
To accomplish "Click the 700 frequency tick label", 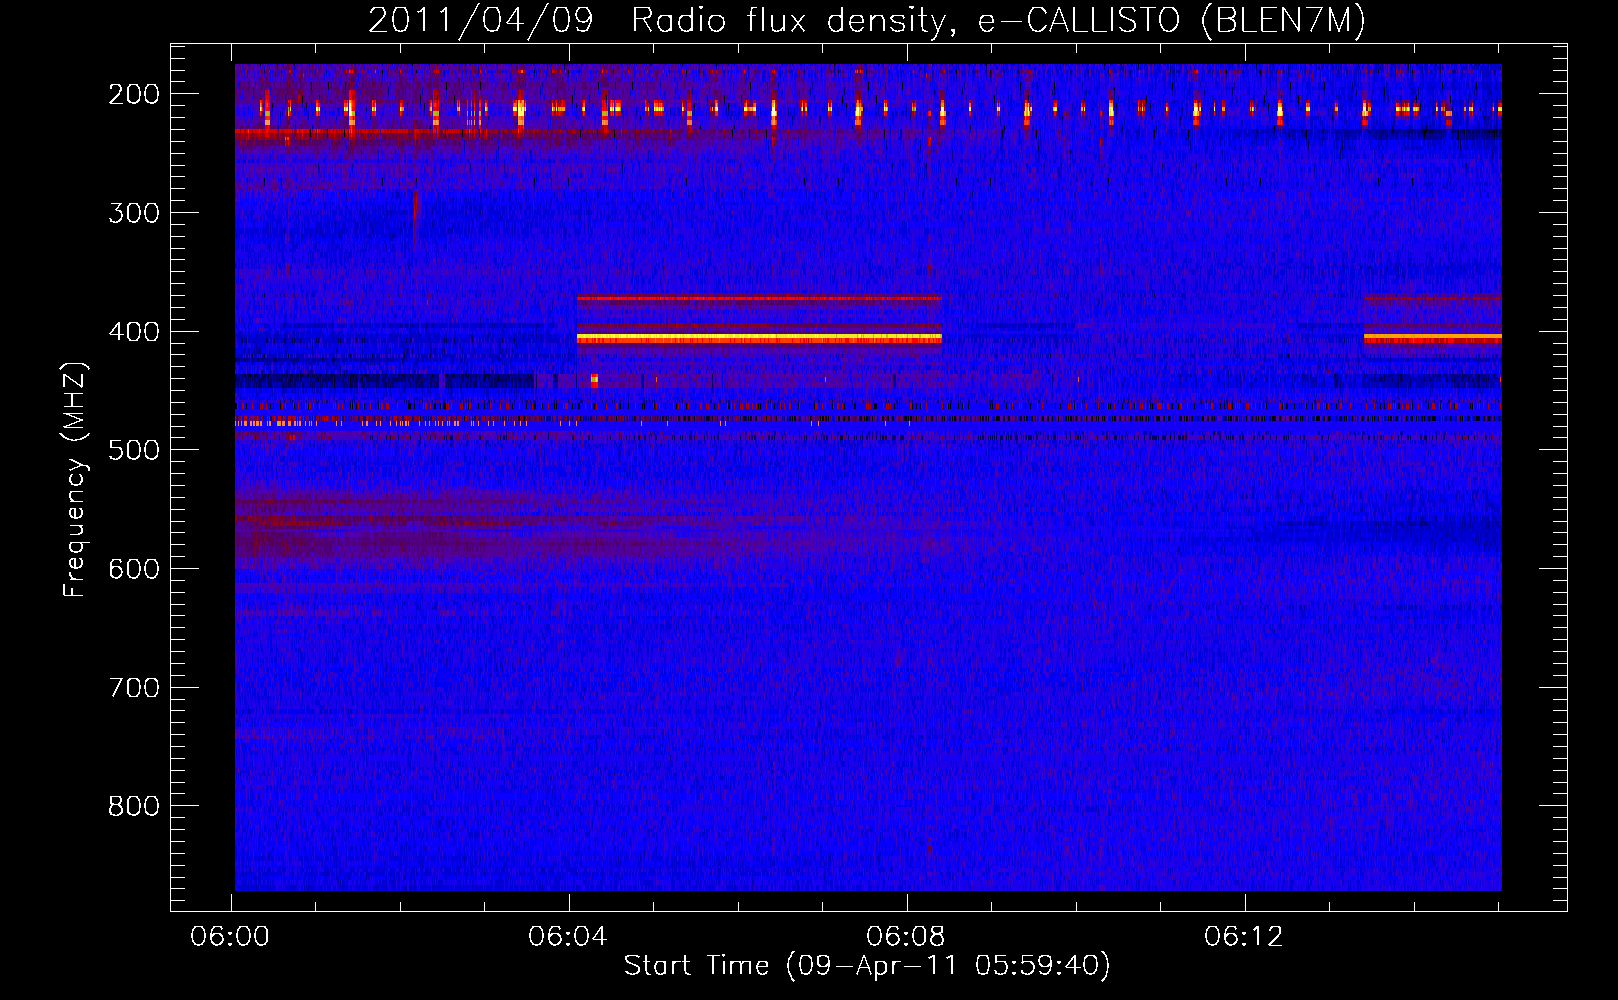I will [134, 688].
